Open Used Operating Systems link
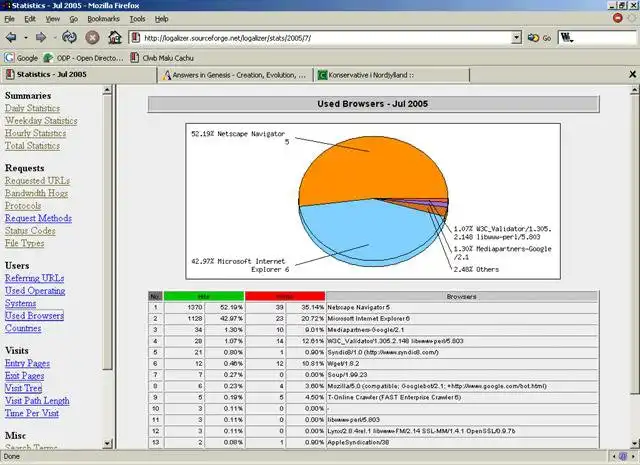This screenshot has width=640, height=465. [35, 297]
